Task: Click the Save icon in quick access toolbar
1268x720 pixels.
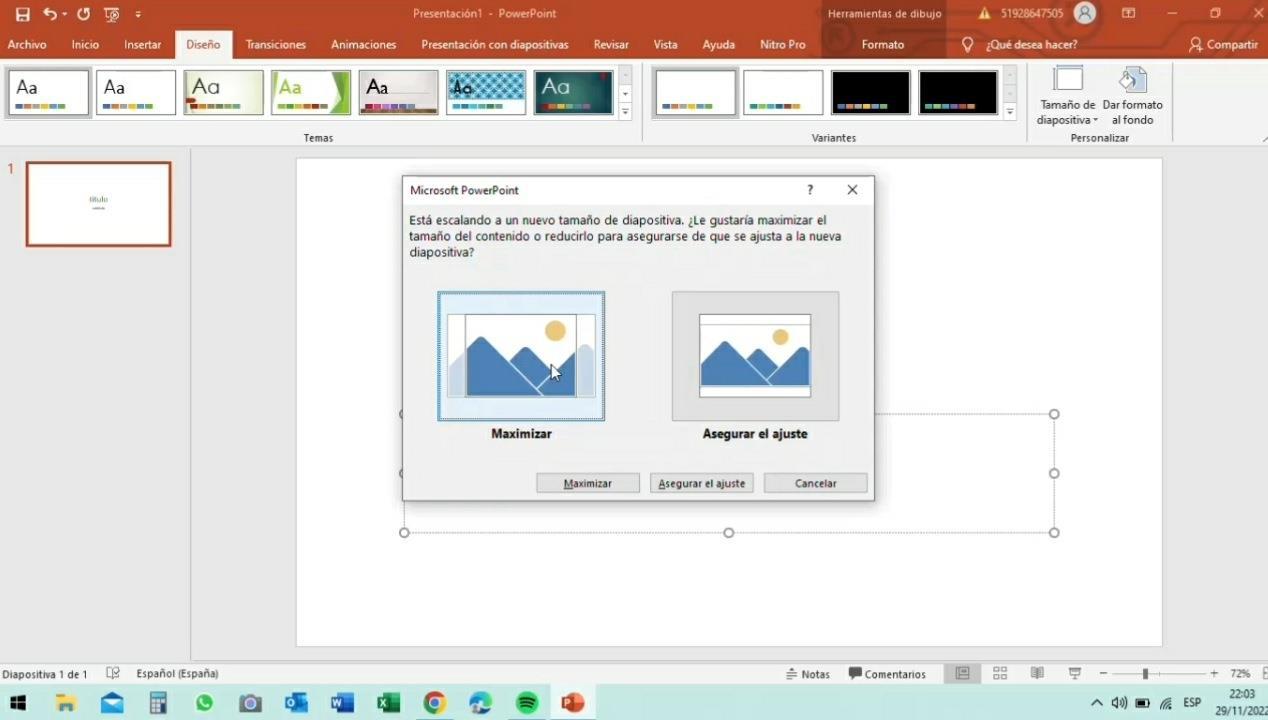Action: [x=22, y=14]
